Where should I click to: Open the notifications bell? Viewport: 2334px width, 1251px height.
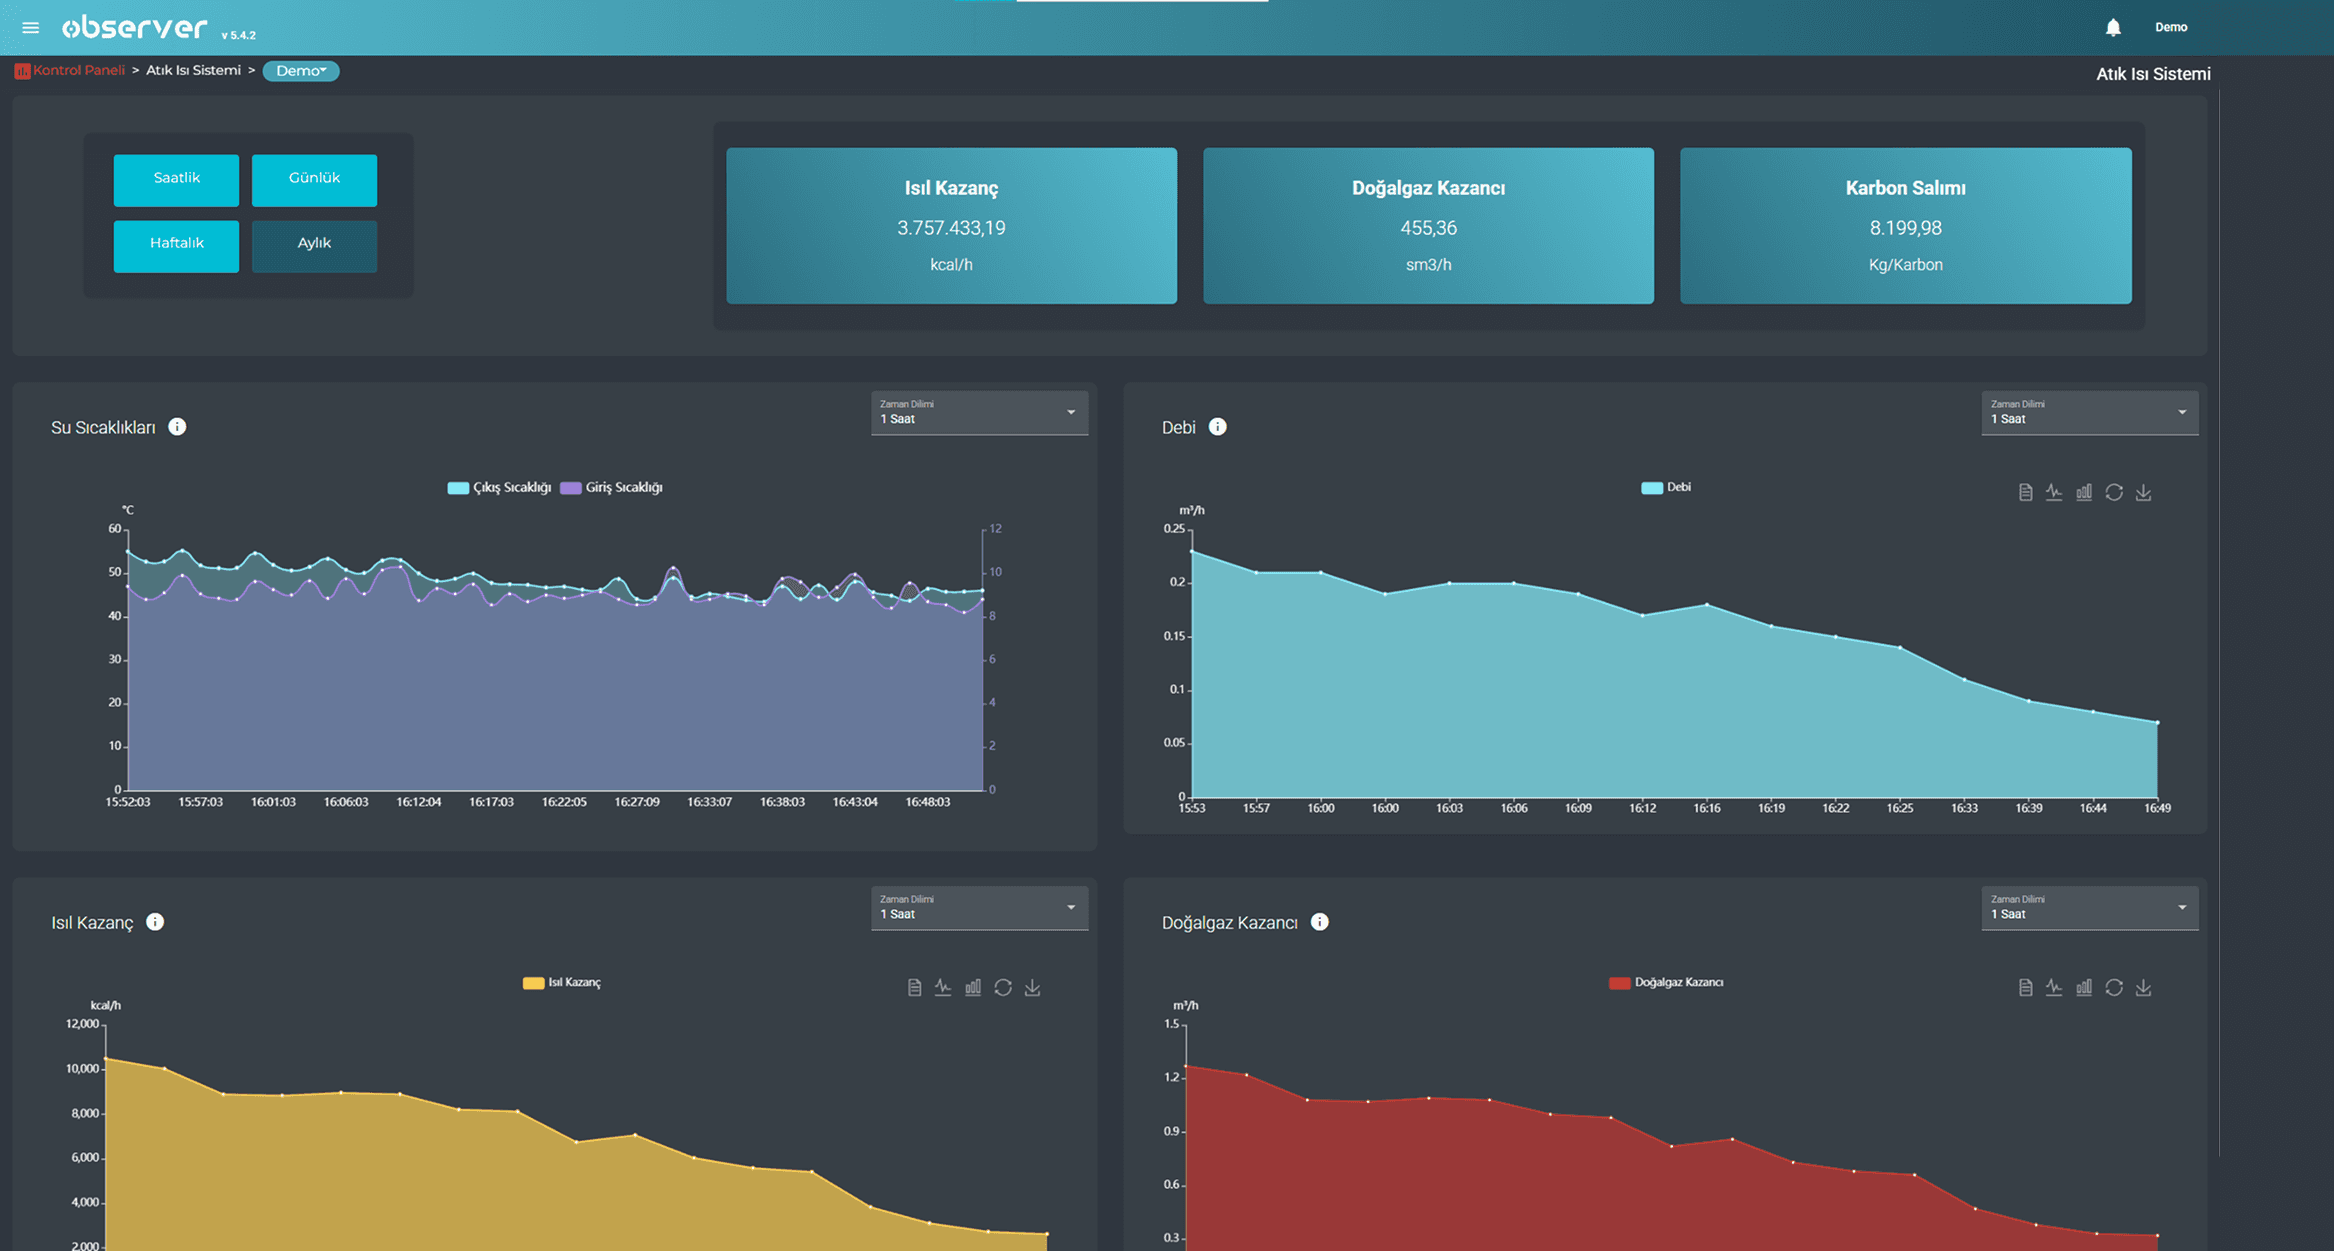2112,27
